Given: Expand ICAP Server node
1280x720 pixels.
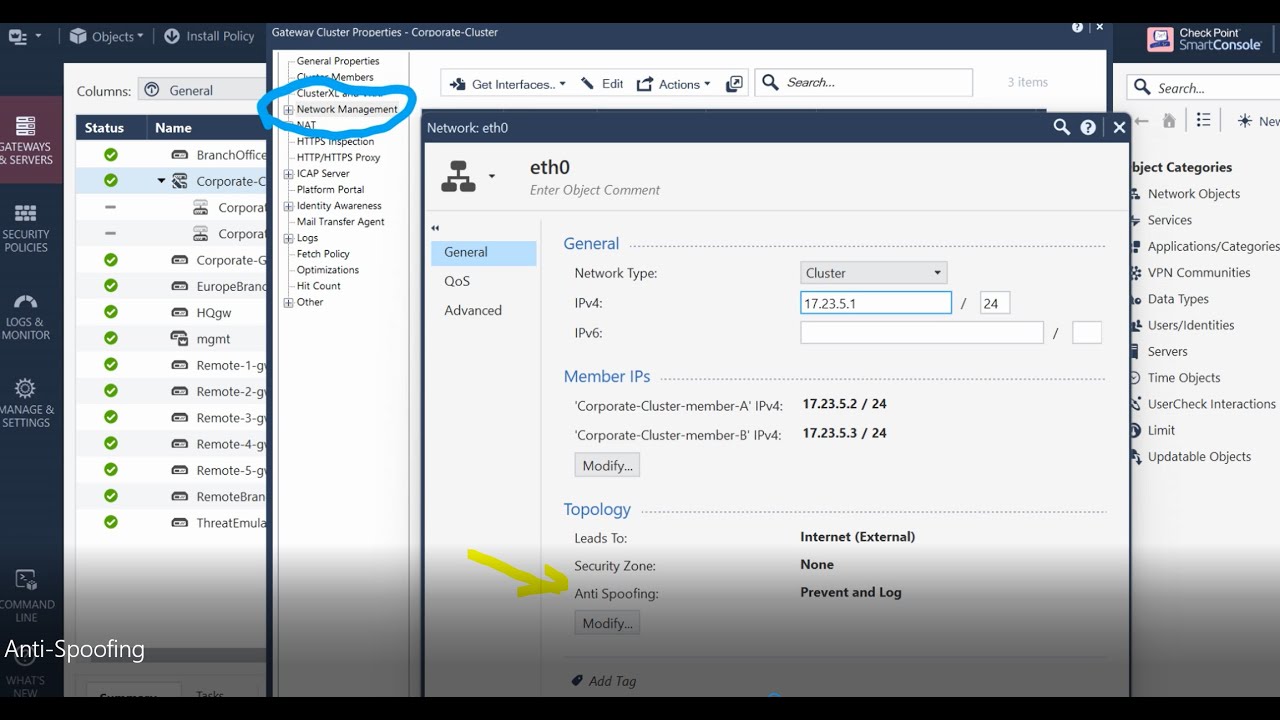Looking at the screenshot, I should tap(288, 173).
